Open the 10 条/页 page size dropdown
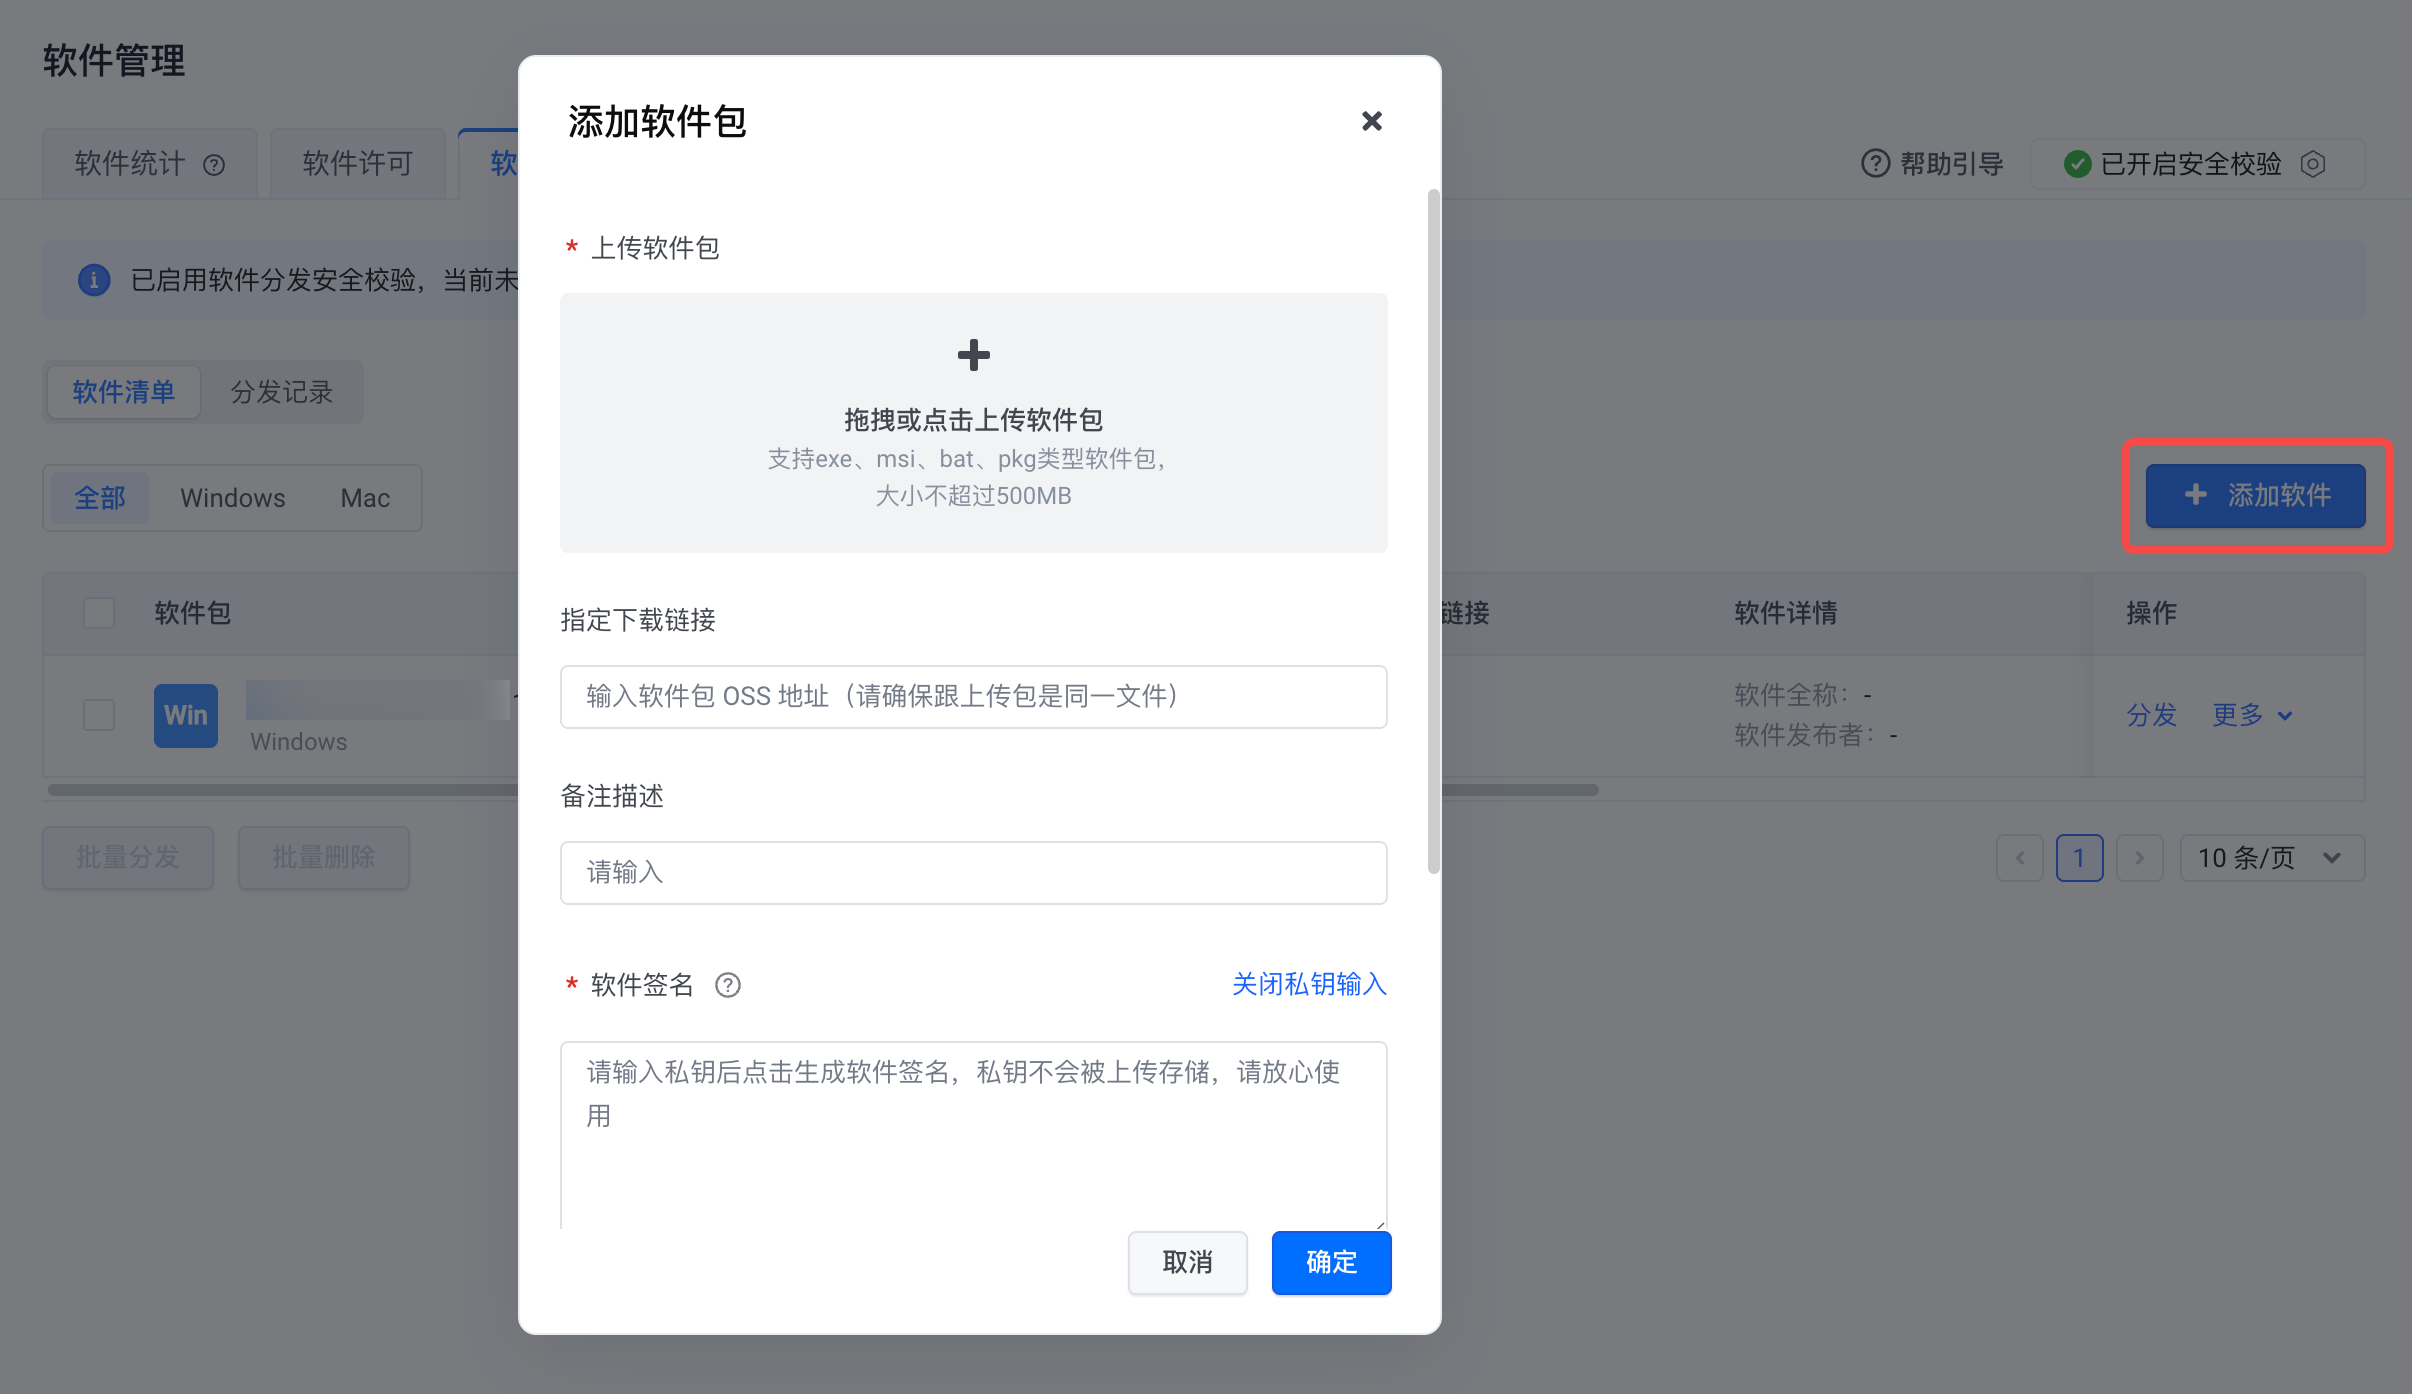 2271,858
